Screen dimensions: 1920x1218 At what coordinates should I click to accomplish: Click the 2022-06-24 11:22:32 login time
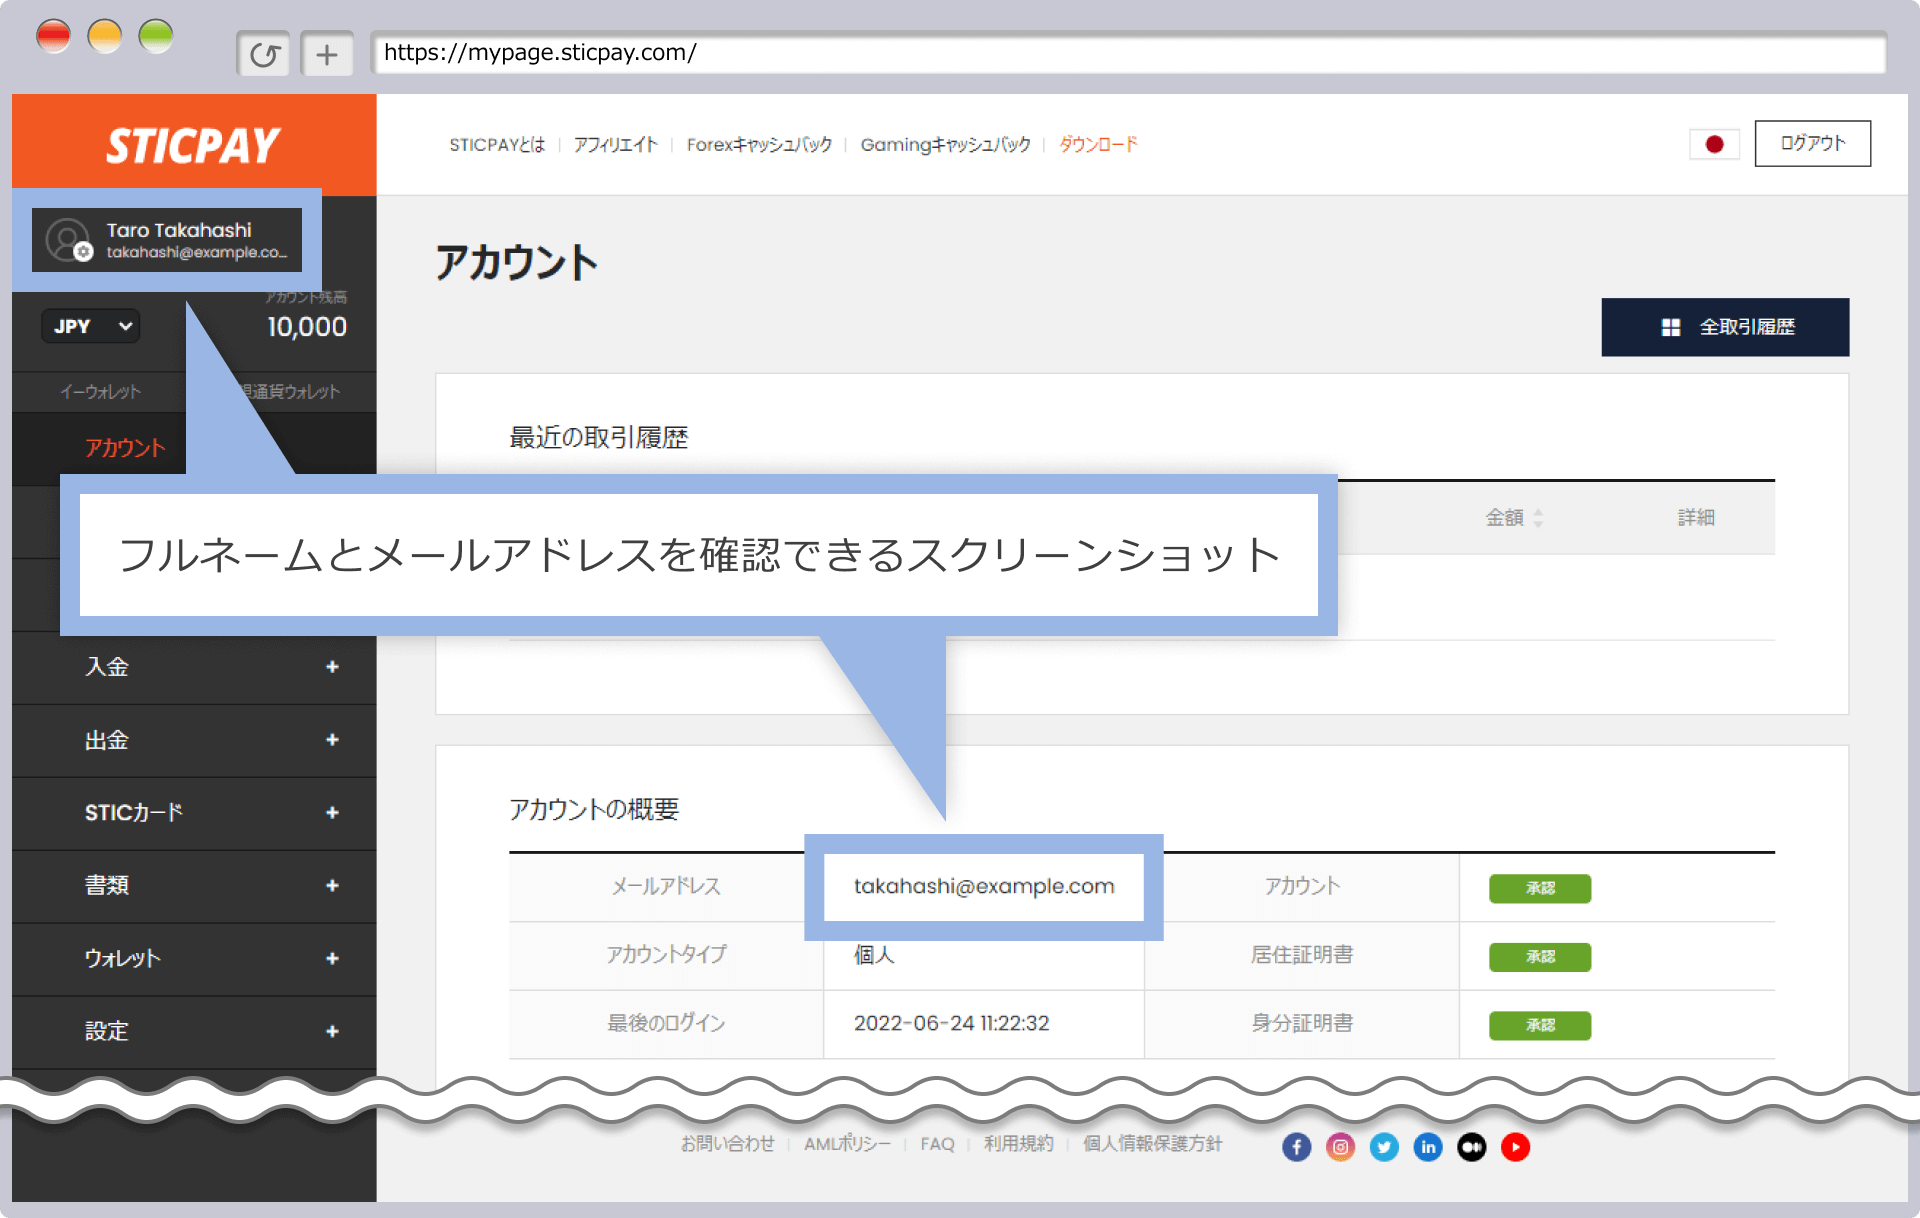951,1023
